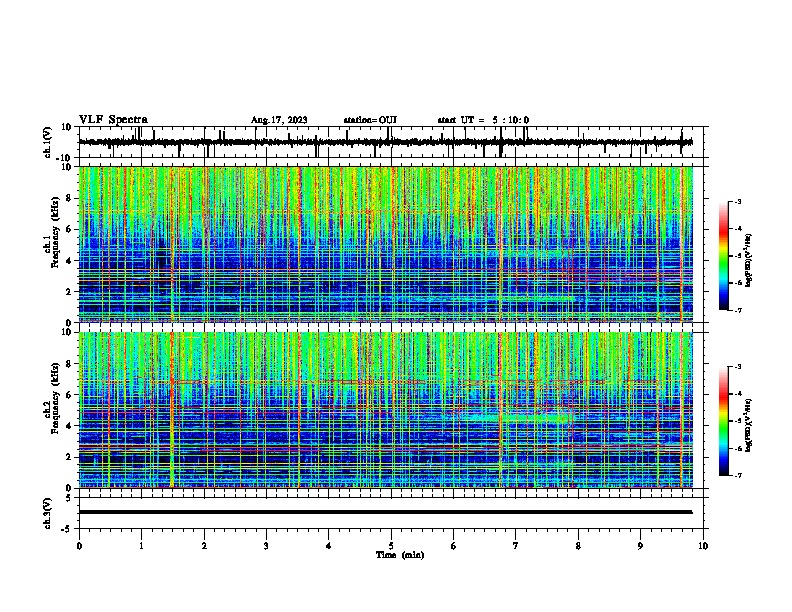Click the "station=OUI" header label
Screen dimensions: 792x612
[370, 120]
